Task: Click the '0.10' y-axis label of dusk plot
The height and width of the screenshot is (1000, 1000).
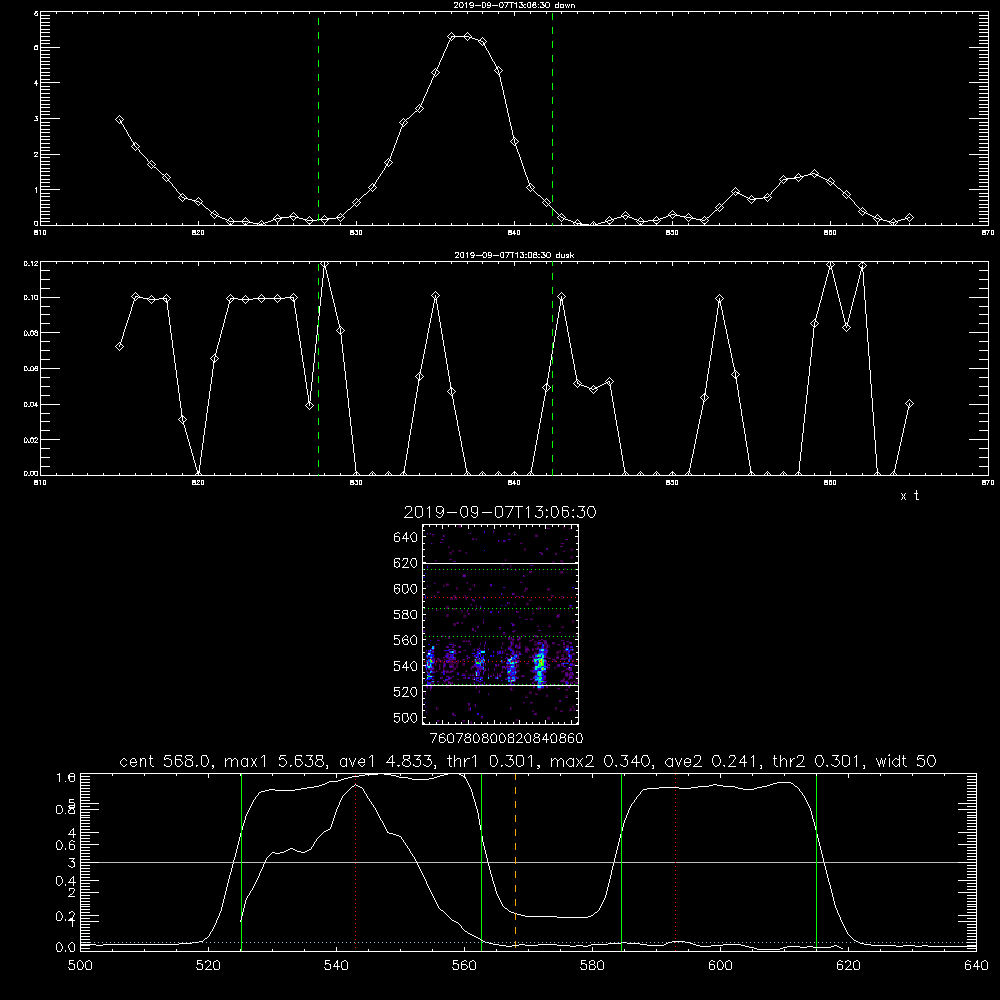Action: pyautogui.click(x=31, y=298)
